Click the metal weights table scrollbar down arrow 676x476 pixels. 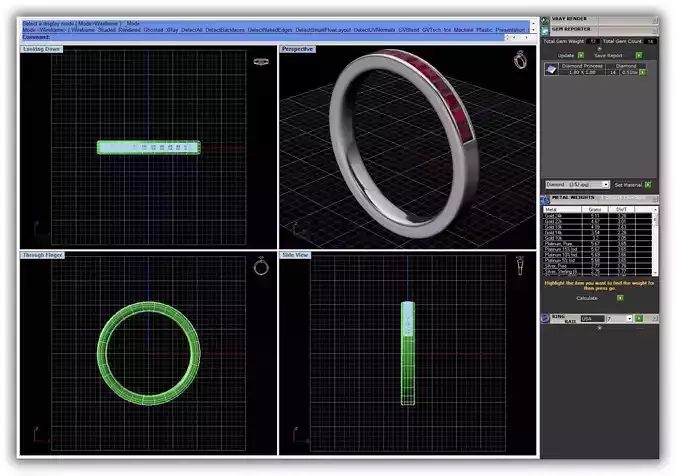pos(655,273)
